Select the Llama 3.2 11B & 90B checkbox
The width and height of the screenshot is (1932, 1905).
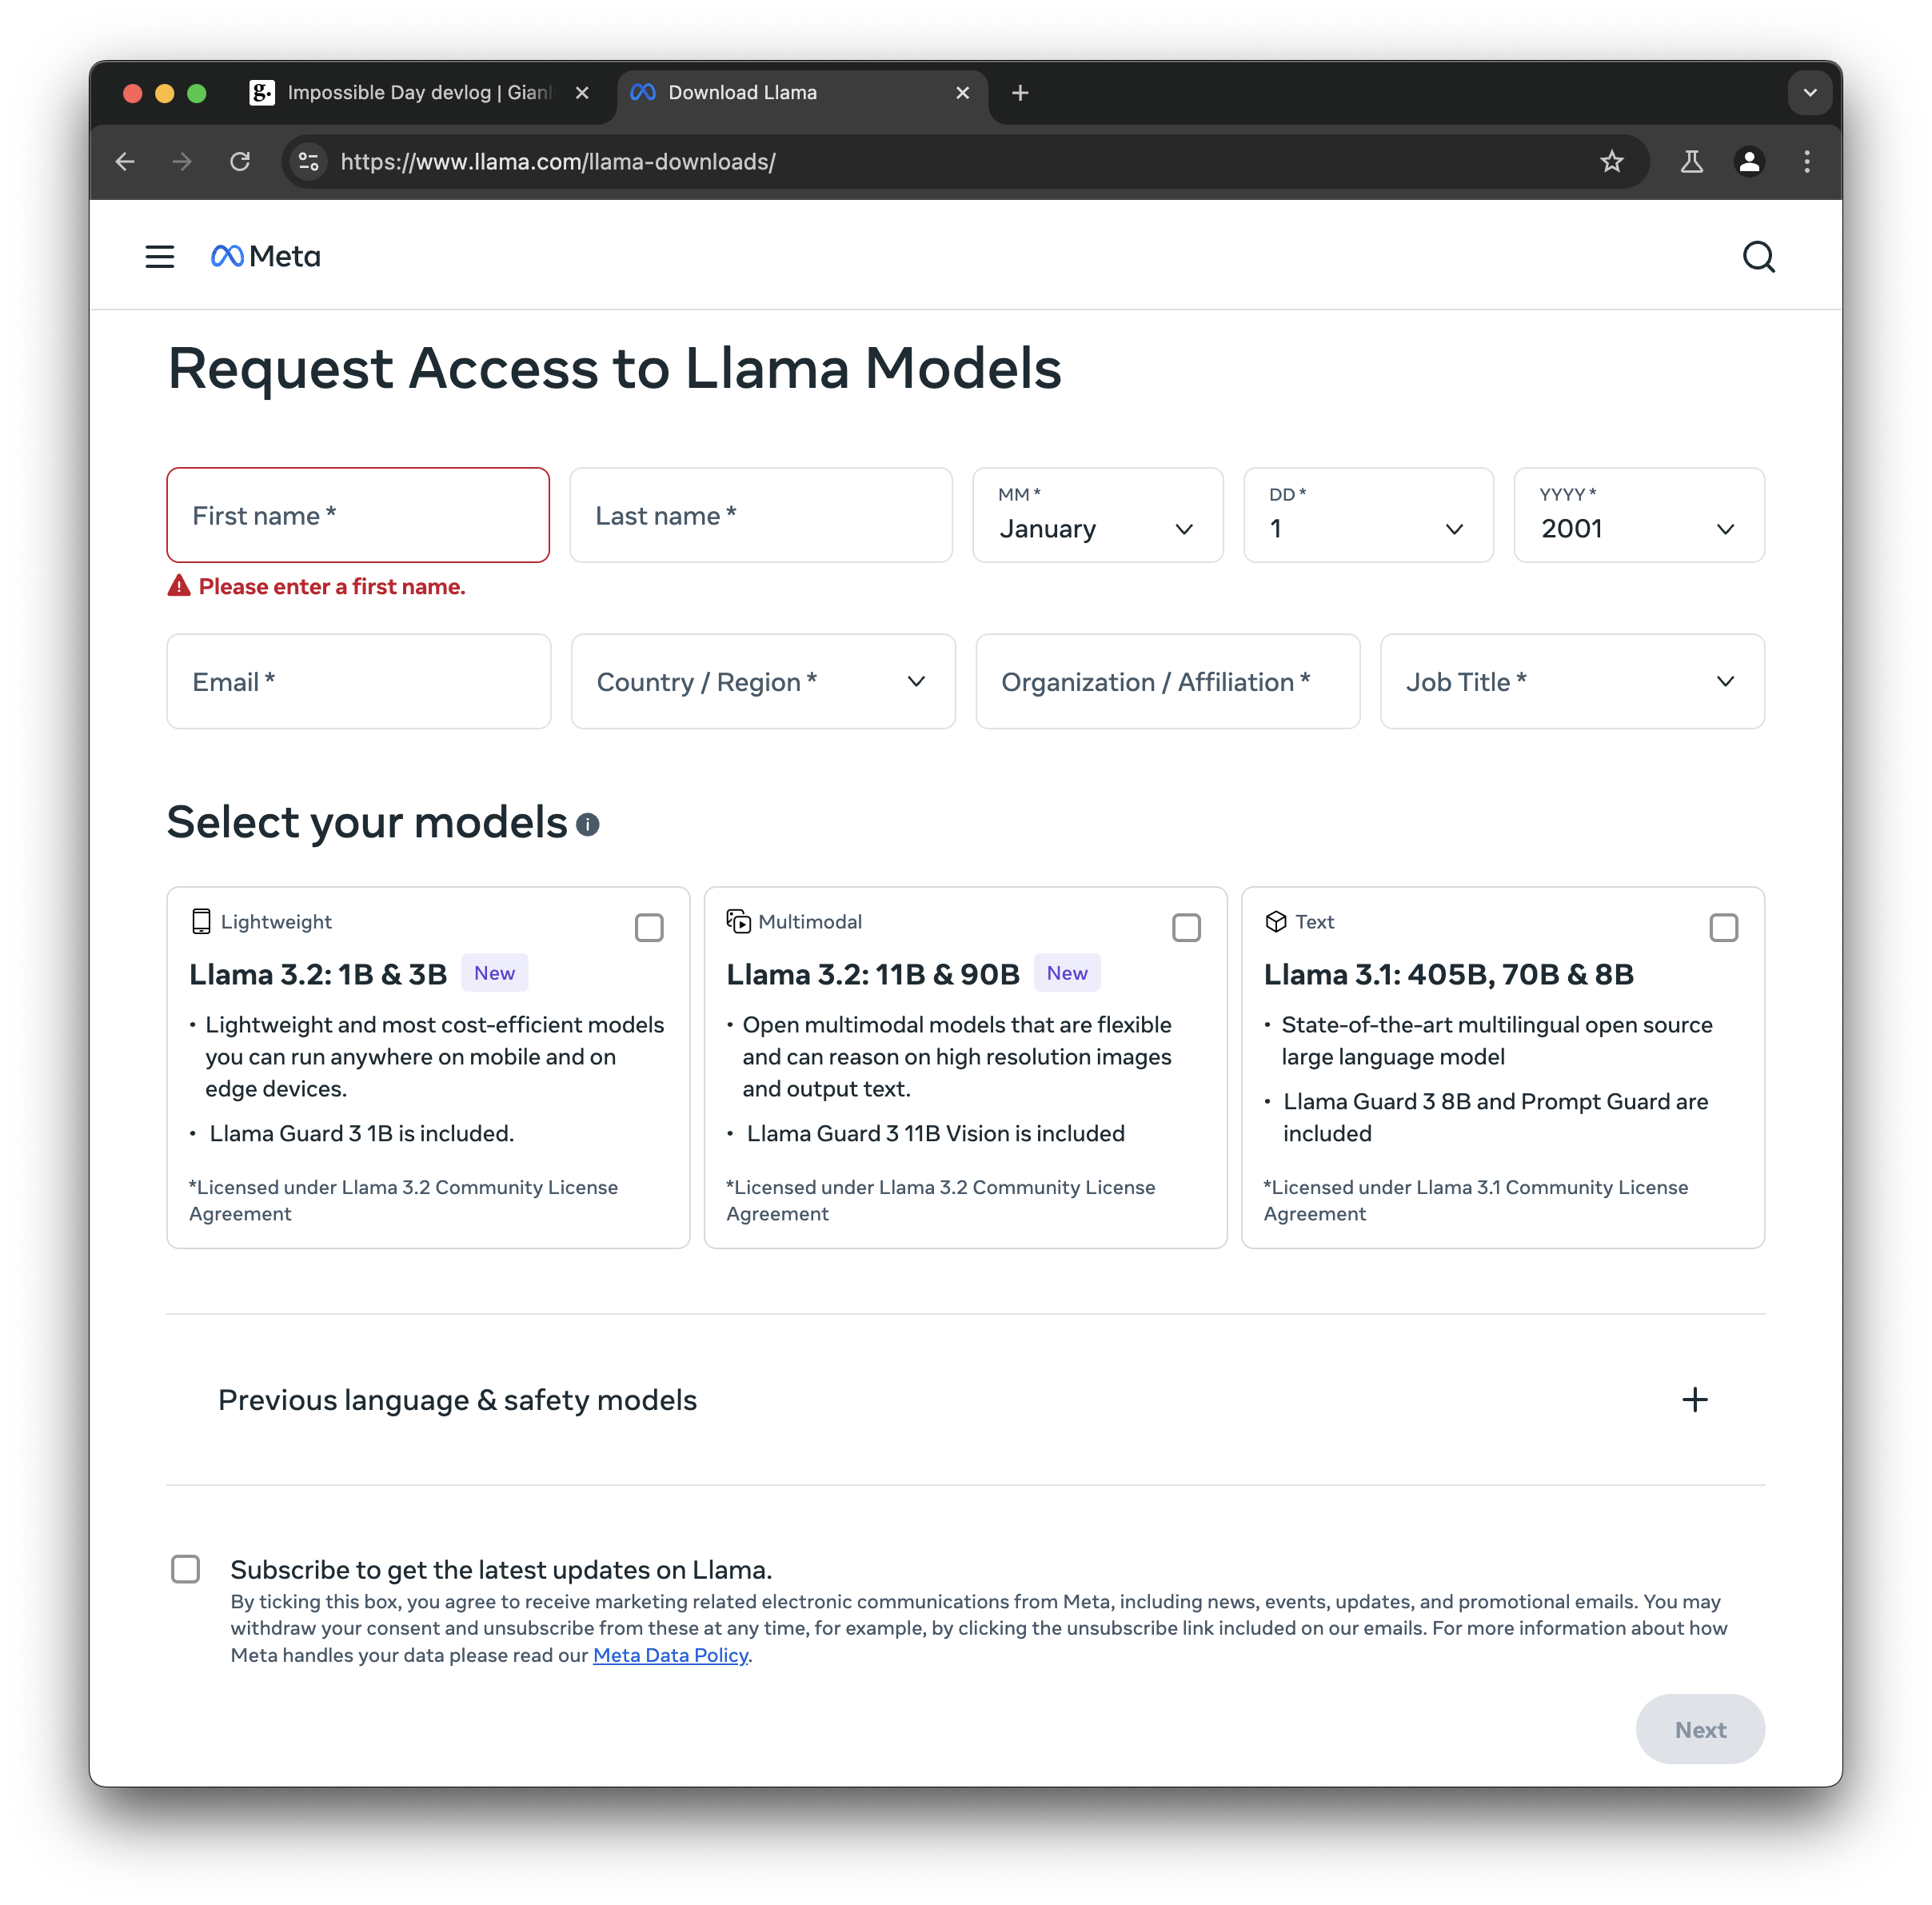click(1186, 927)
